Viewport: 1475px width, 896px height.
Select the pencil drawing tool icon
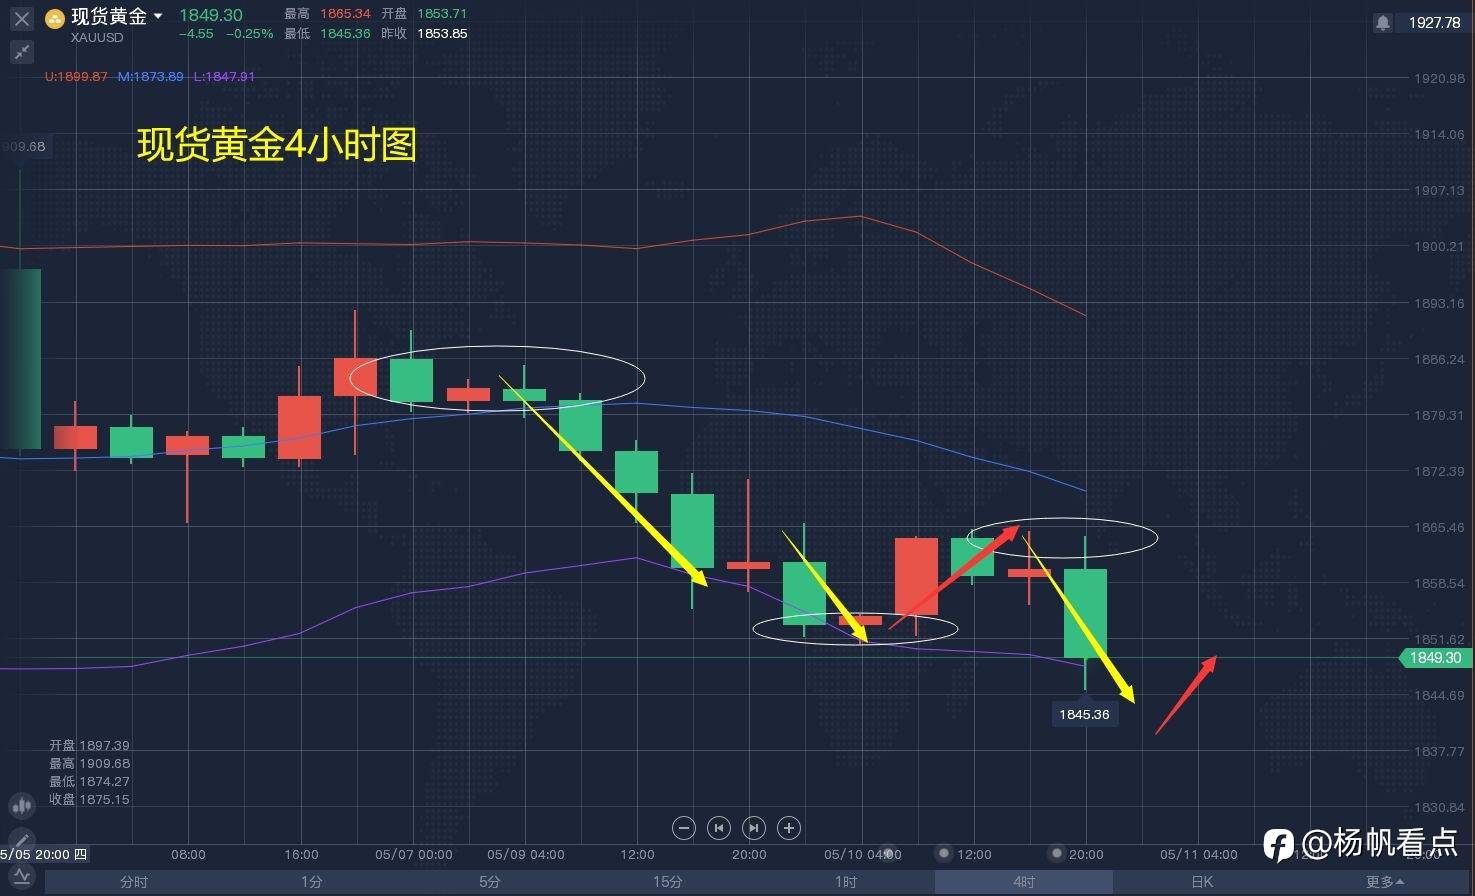coord(21,840)
